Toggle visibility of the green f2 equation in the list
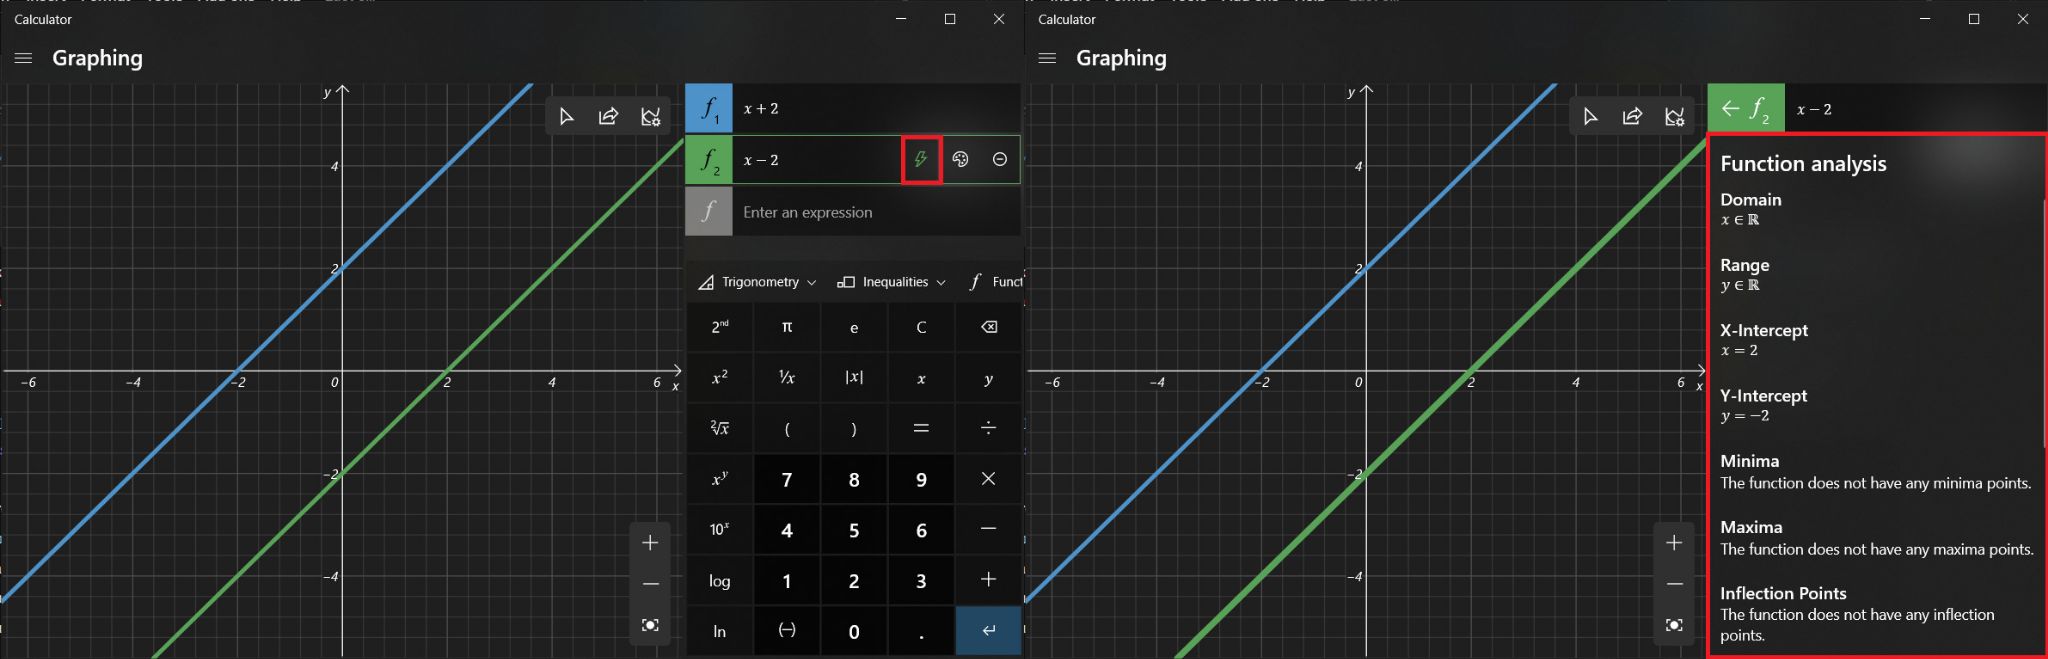The image size is (2048, 659). coord(709,160)
